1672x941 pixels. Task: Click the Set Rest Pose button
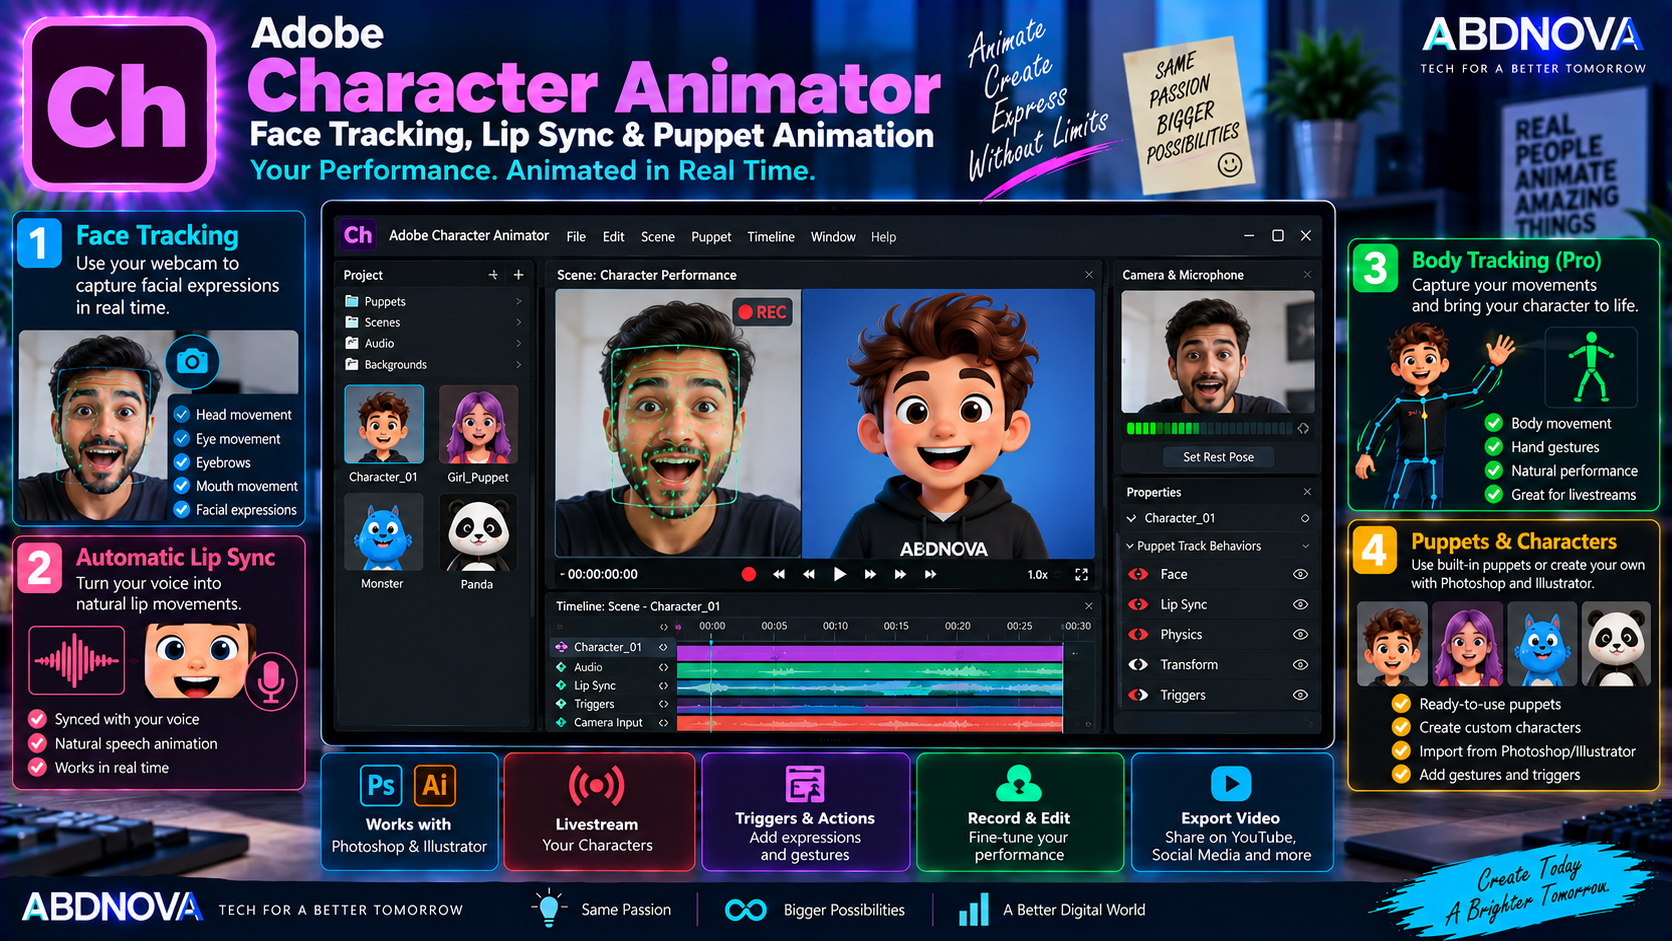click(x=1218, y=457)
